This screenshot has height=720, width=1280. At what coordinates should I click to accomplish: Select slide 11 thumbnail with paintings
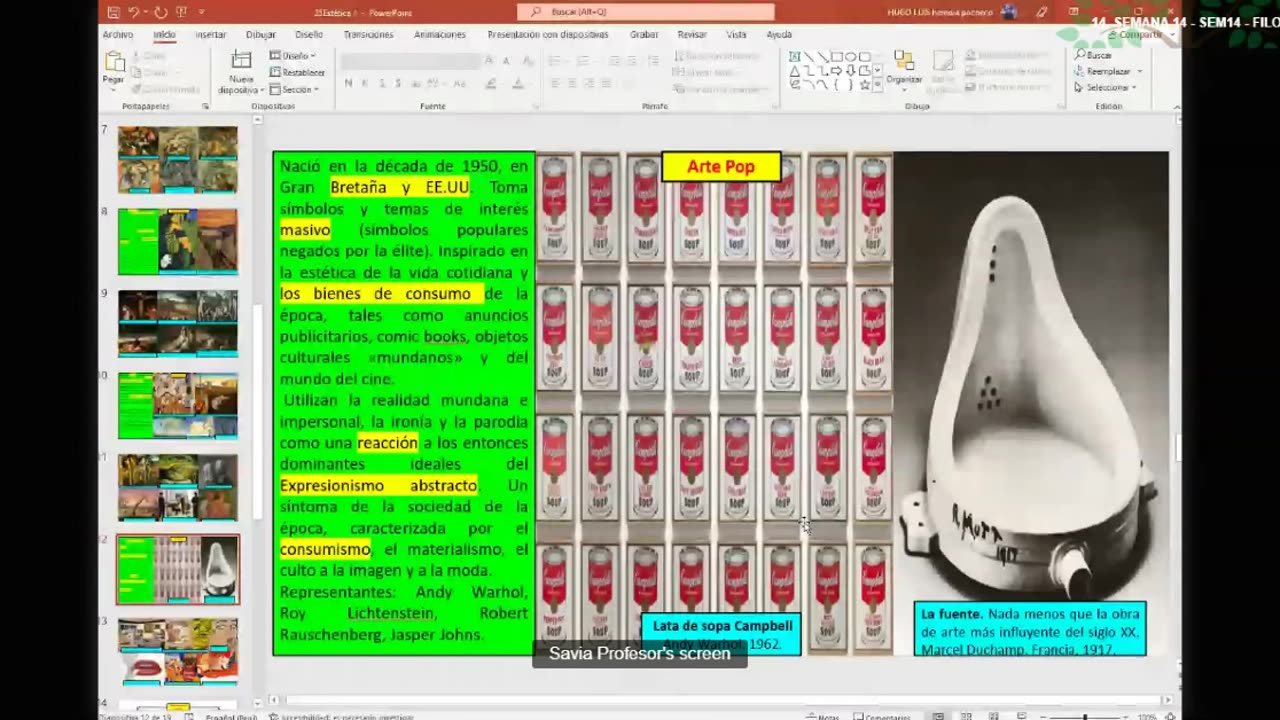(x=178, y=487)
